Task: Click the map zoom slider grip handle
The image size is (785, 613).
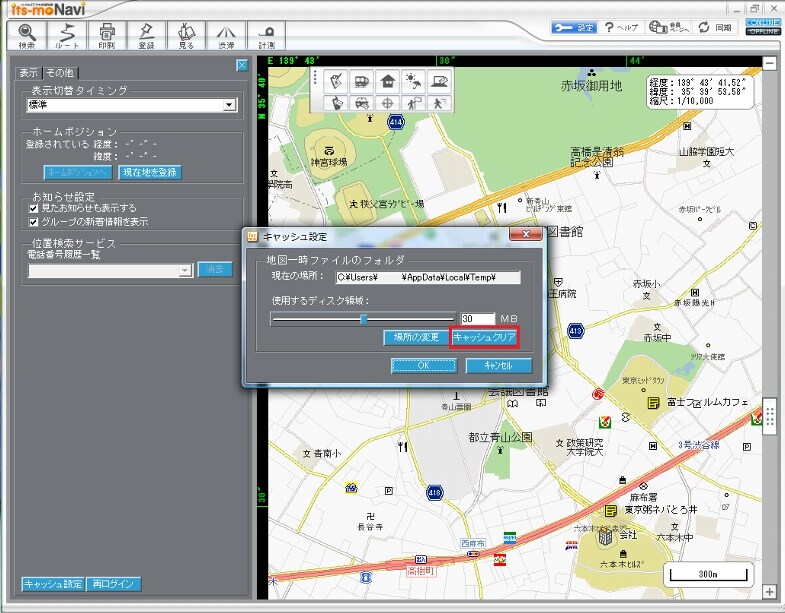Action: point(769,417)
